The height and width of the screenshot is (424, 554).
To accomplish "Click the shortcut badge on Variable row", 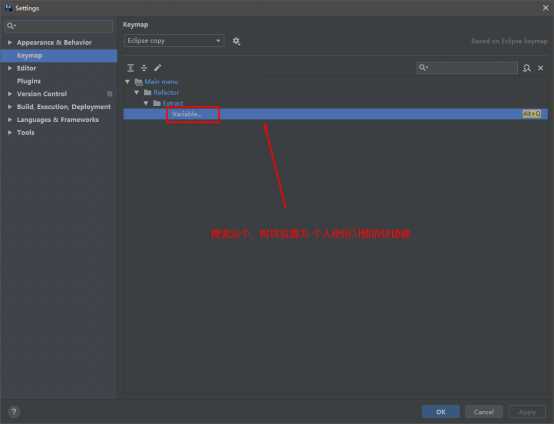I will 532,114.
